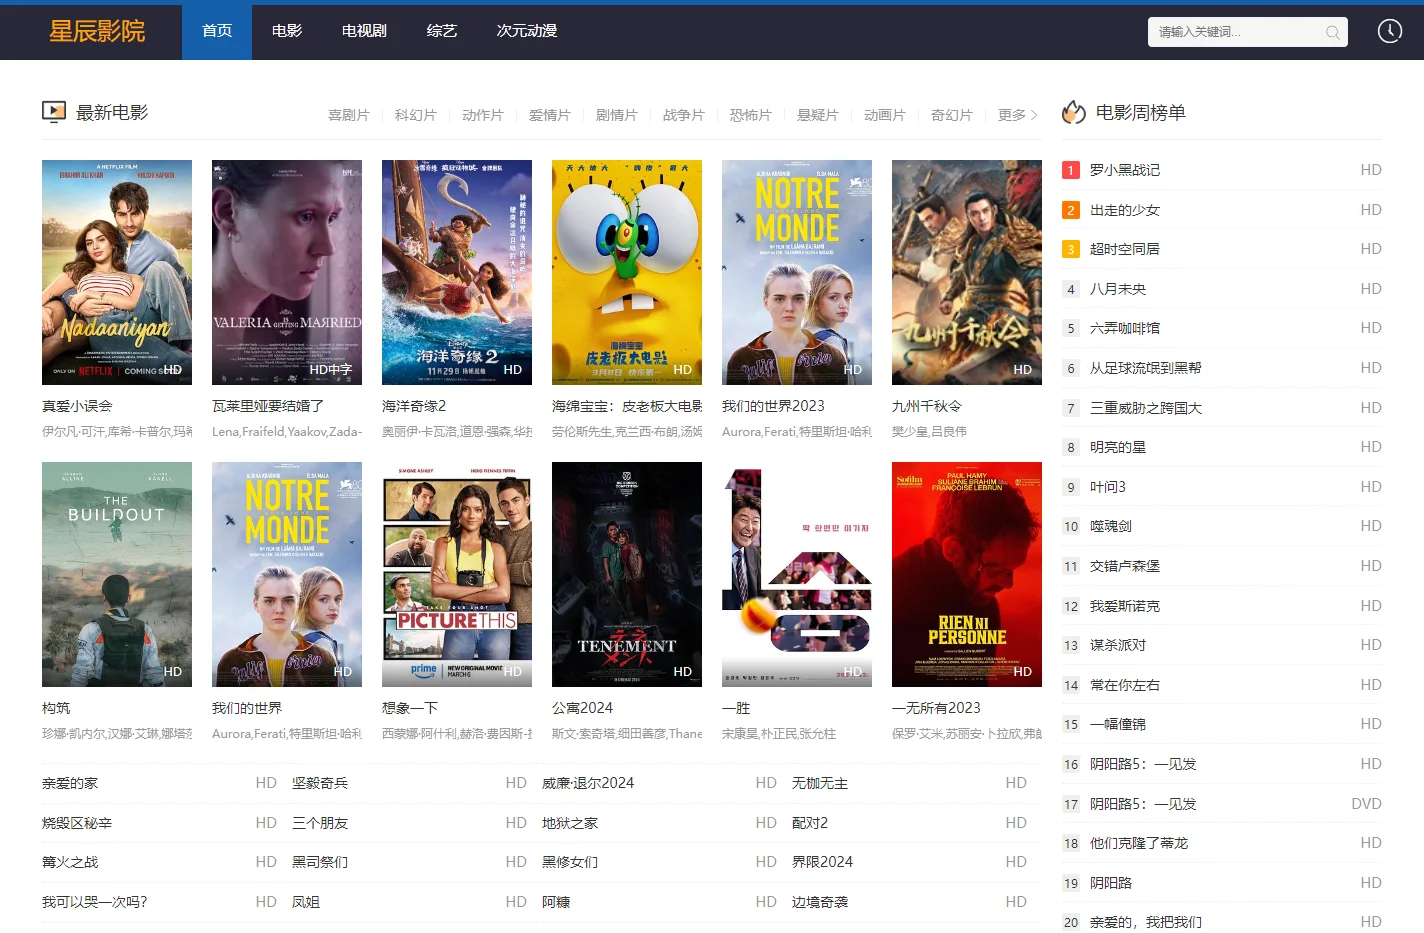Open the 海洋奇缘2 movie poster
1424x933 pixels.
pos(457,272)
